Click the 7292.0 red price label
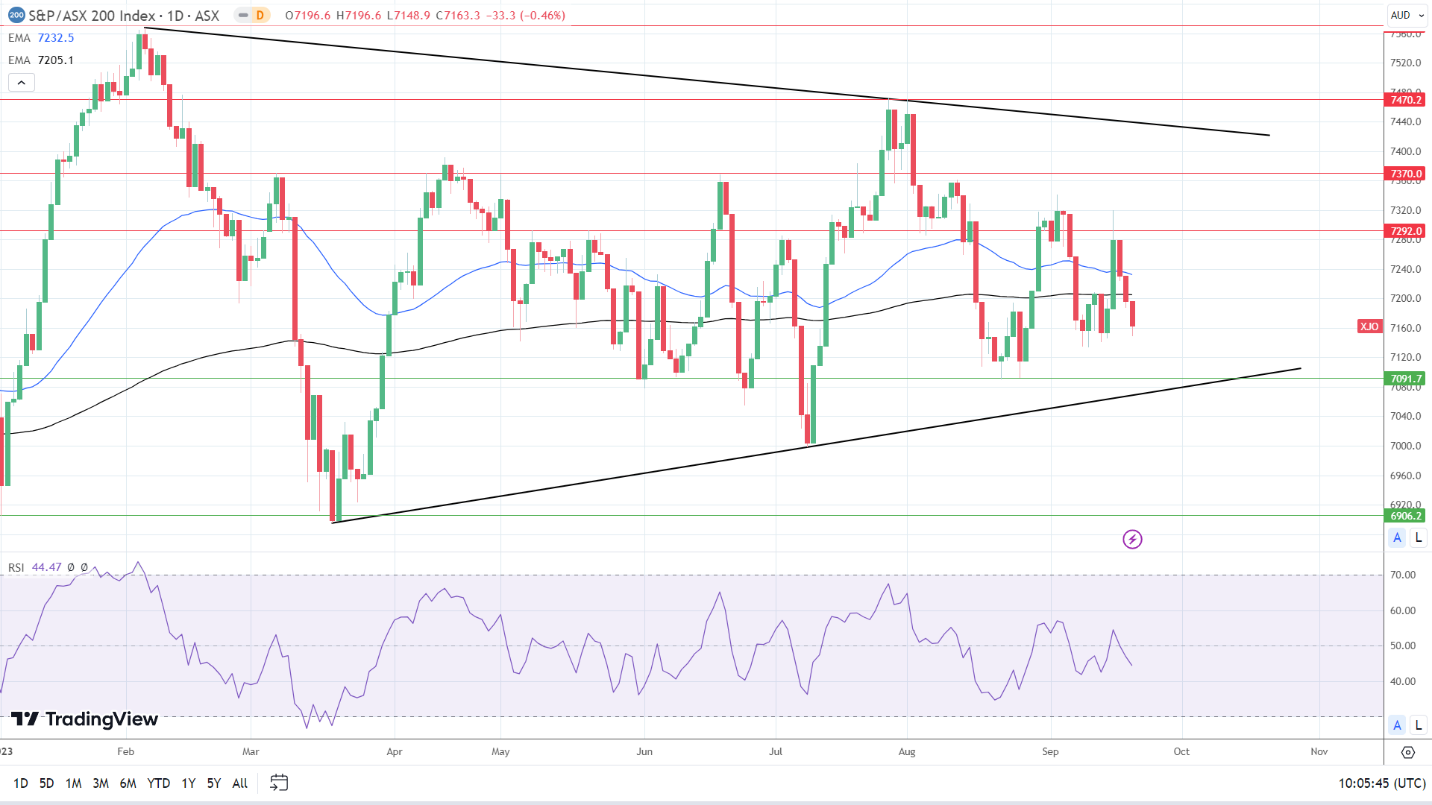This screenshot has height=805, width=1432. (x=1406, y=231)
